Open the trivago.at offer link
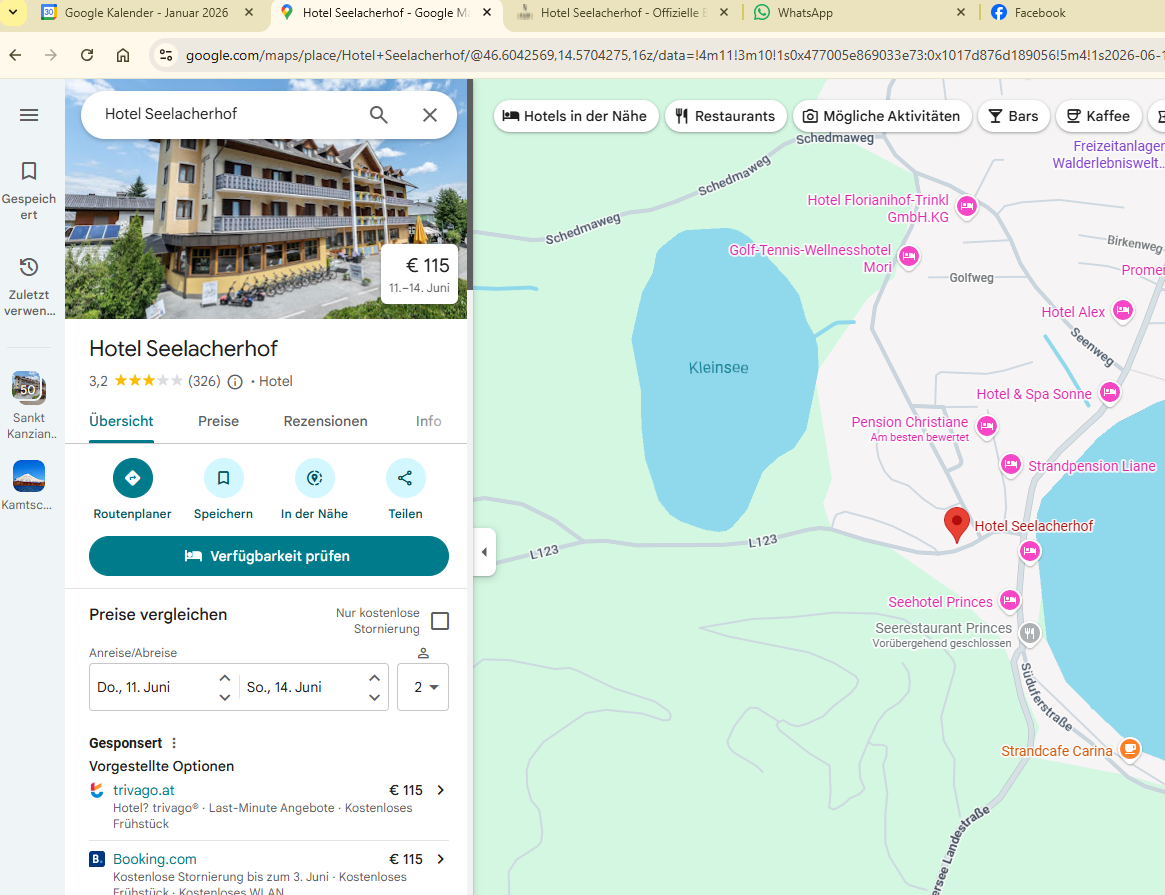 pyautogui.click(x=143, y=790)
